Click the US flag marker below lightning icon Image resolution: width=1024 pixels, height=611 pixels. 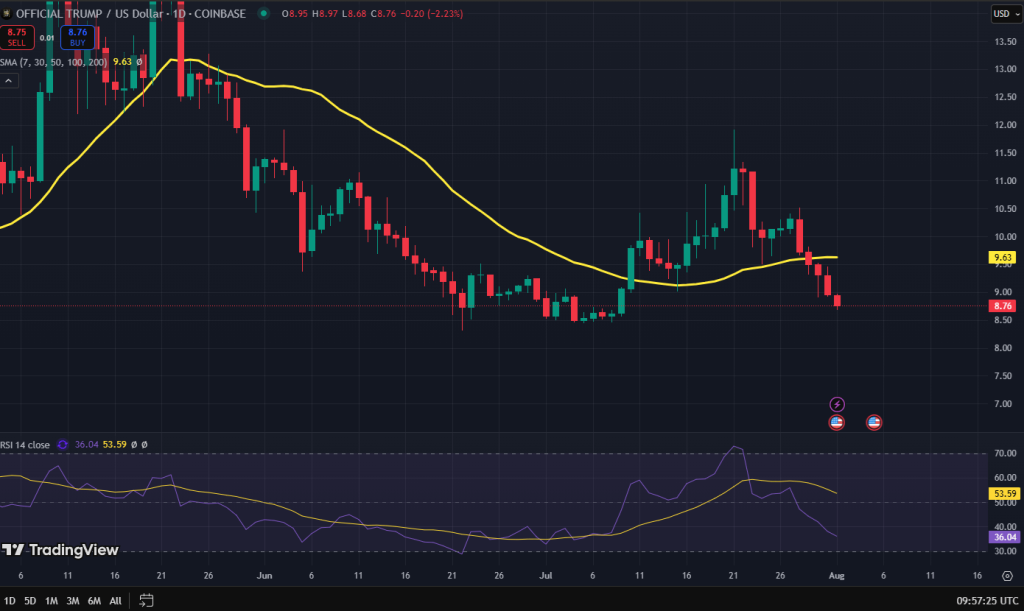[x=837, y=422]
